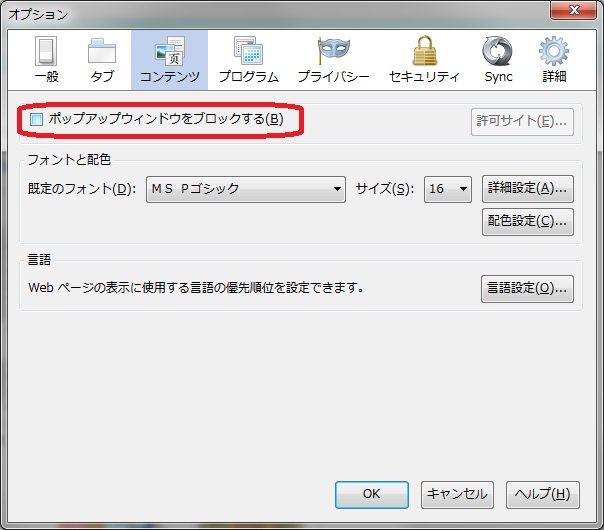Viewport: 604px width, 530px height.
Task: Open 詳細設定(A)... font settings
Action: point(527,188)
